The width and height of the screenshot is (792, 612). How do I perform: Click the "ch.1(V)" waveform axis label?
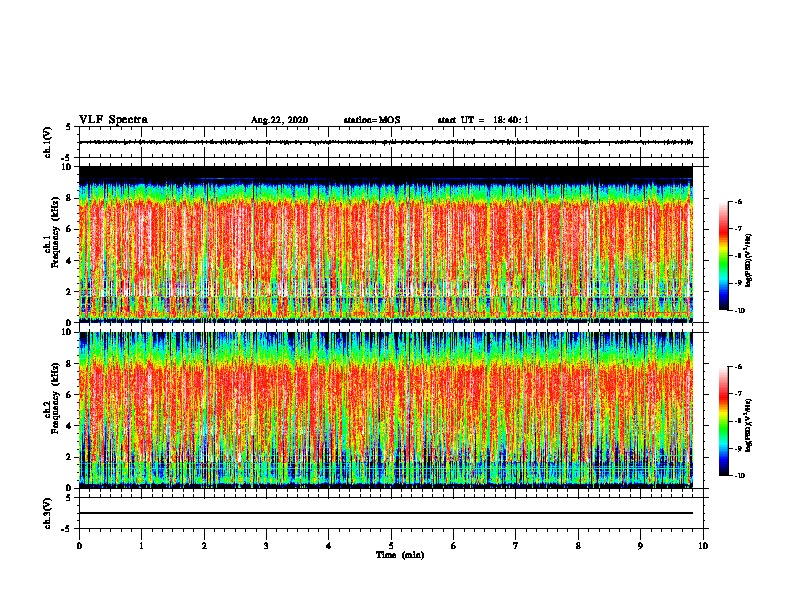47,142
